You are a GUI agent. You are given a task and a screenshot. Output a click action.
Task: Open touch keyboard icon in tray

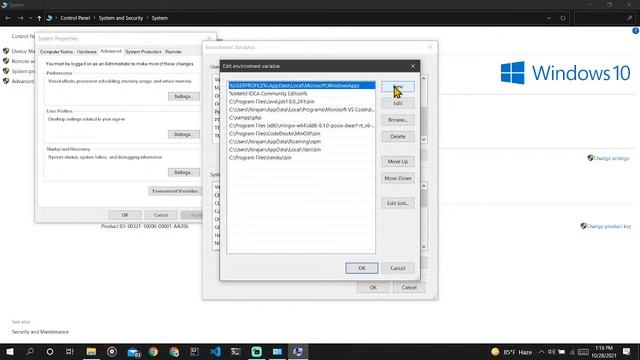pos(583,352)
